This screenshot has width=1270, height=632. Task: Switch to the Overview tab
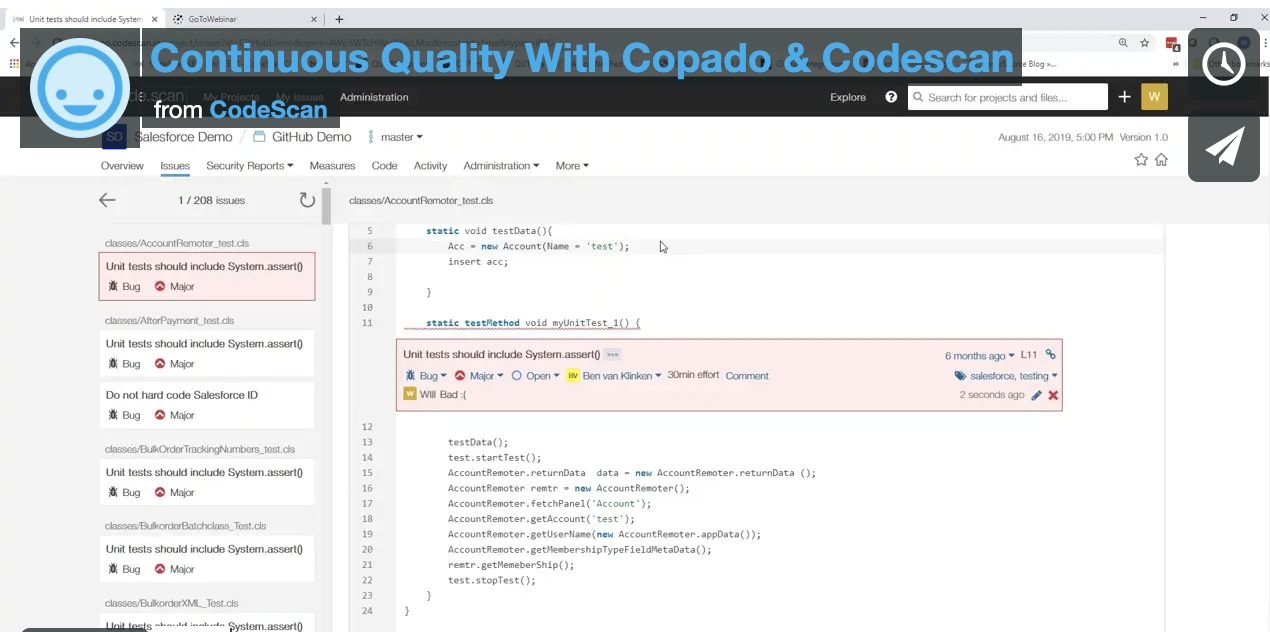pos(122,166)
